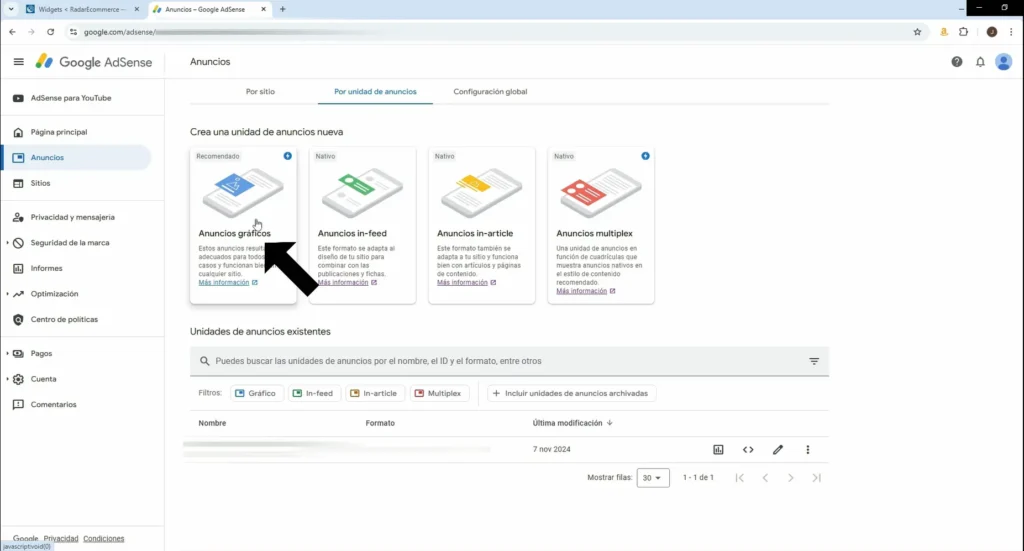Open the notifications bell
This screenshot has height=551, width=1024.
980,62
